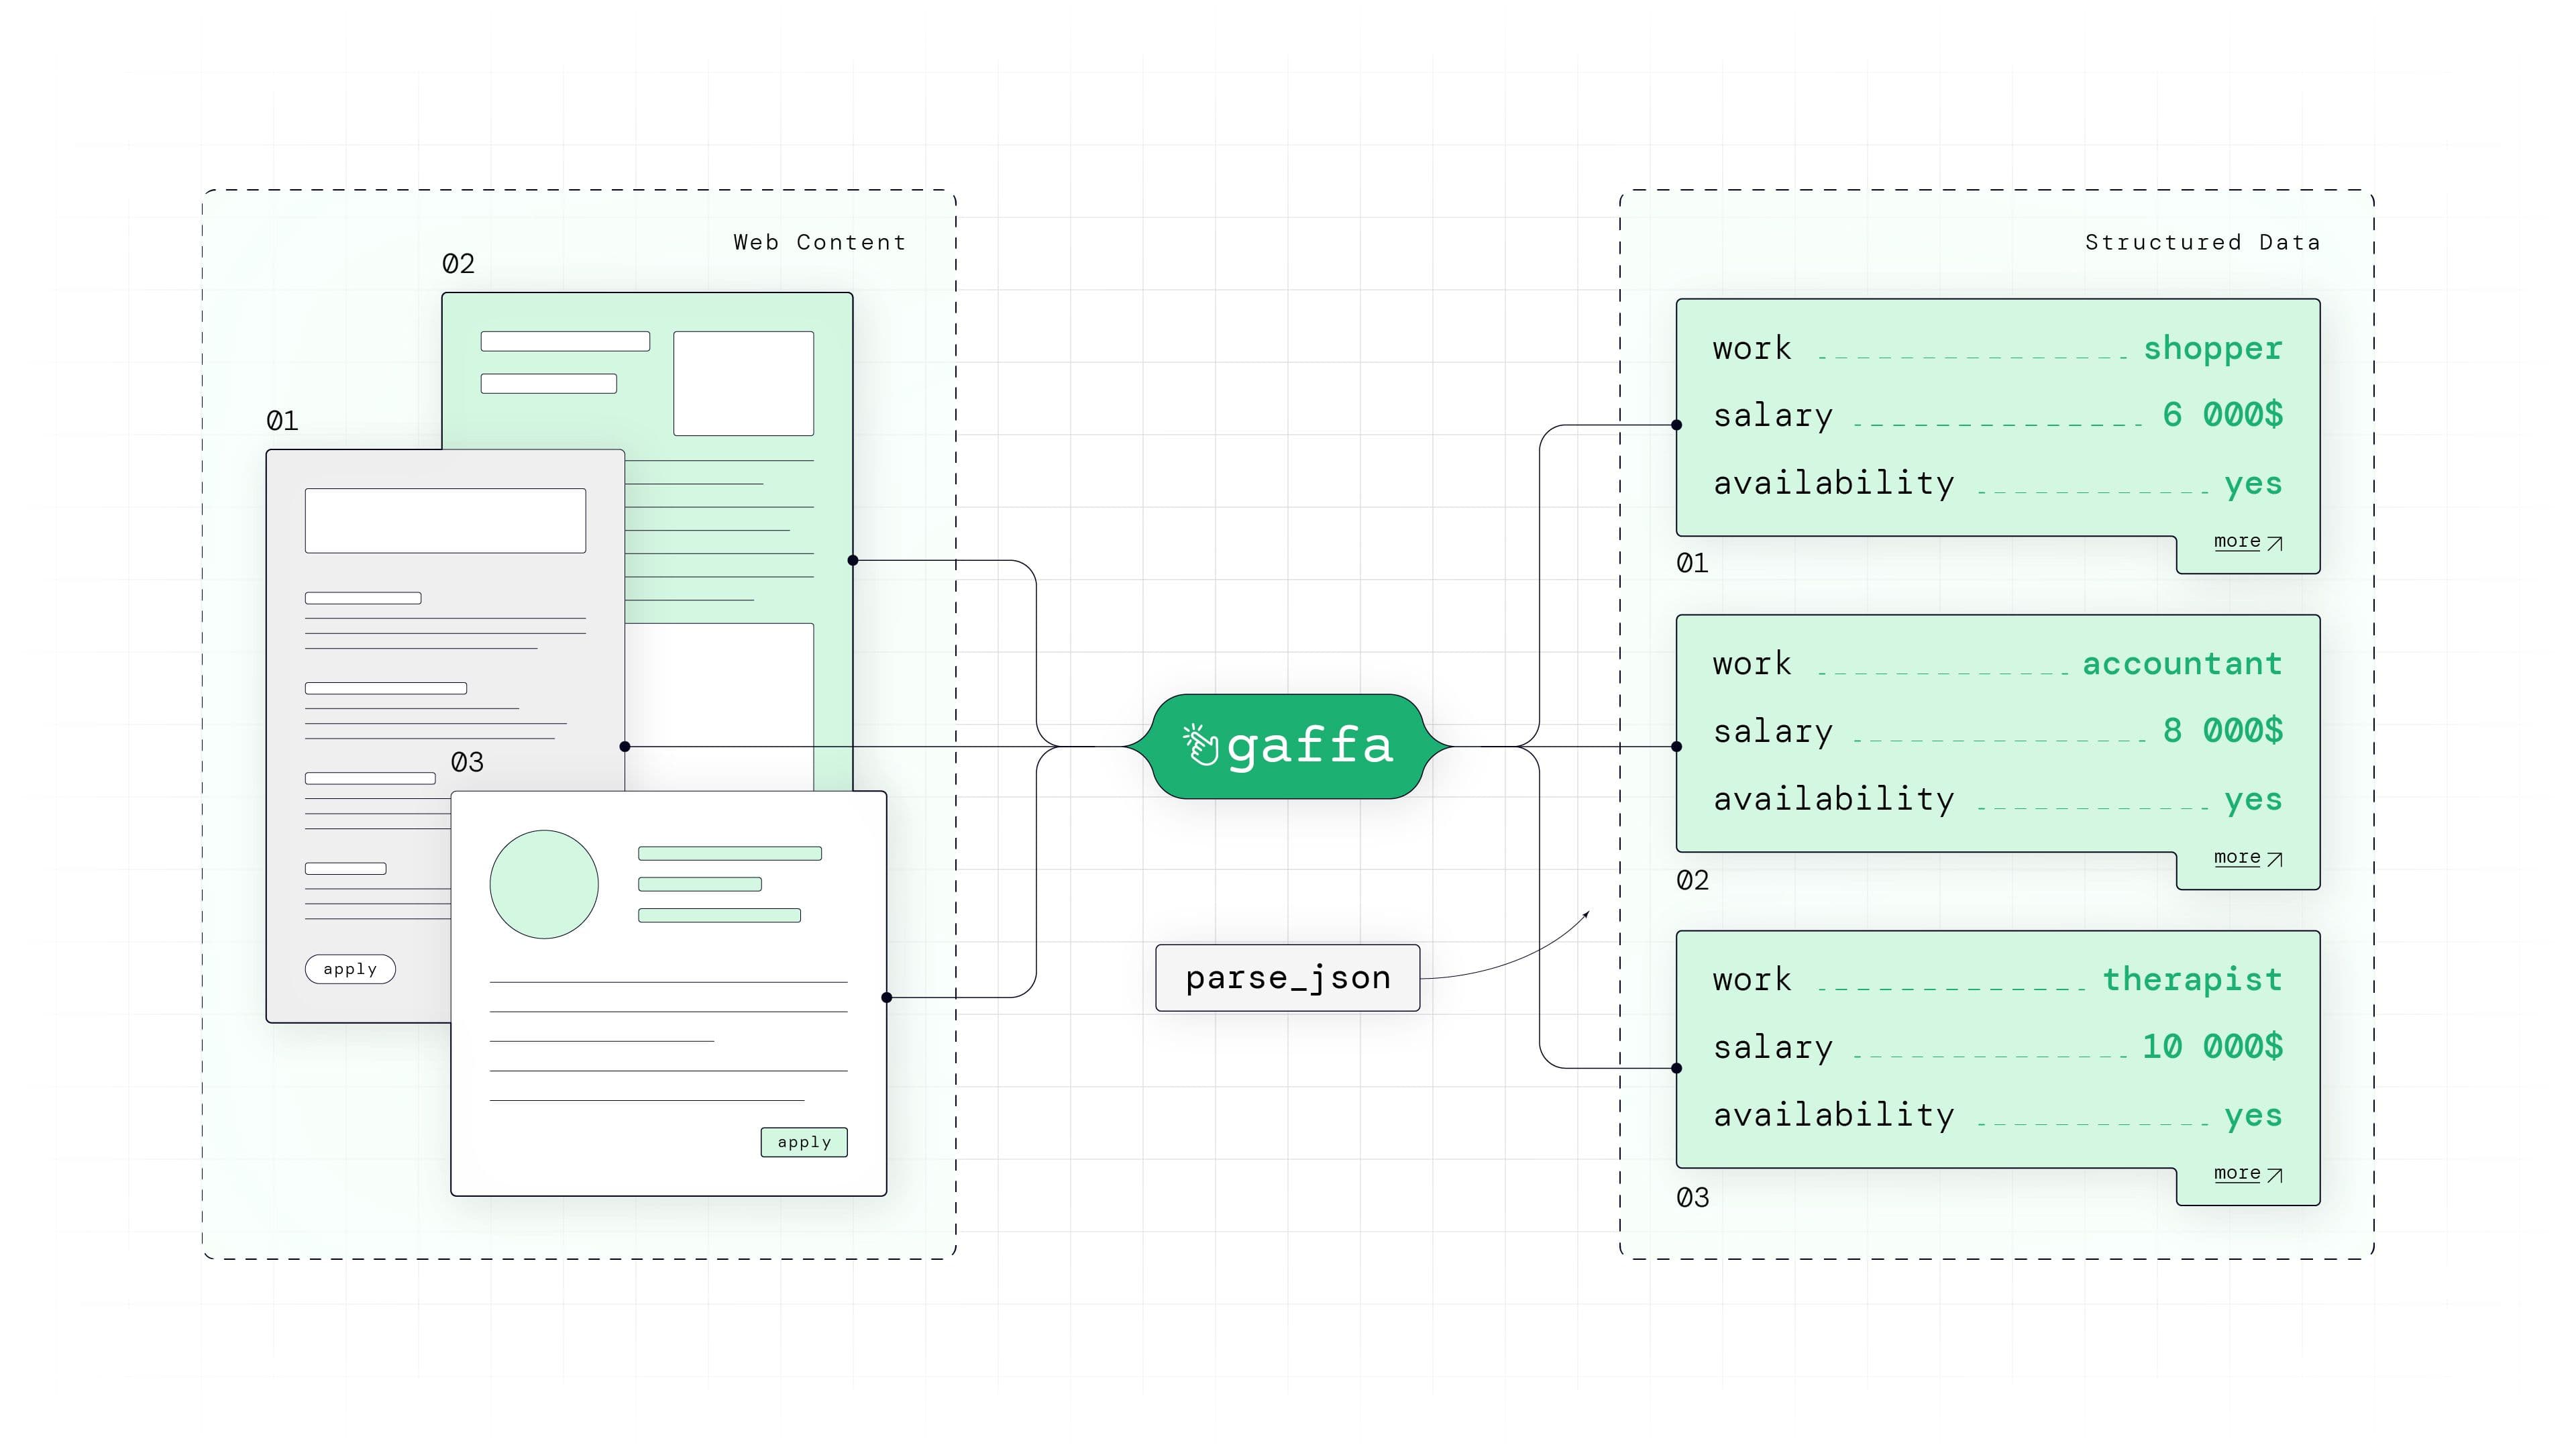The width and height of the screenshot is (2576, 1449).
Task: Click the '01' label under shopper card
Action: (x=1692, y=564)
